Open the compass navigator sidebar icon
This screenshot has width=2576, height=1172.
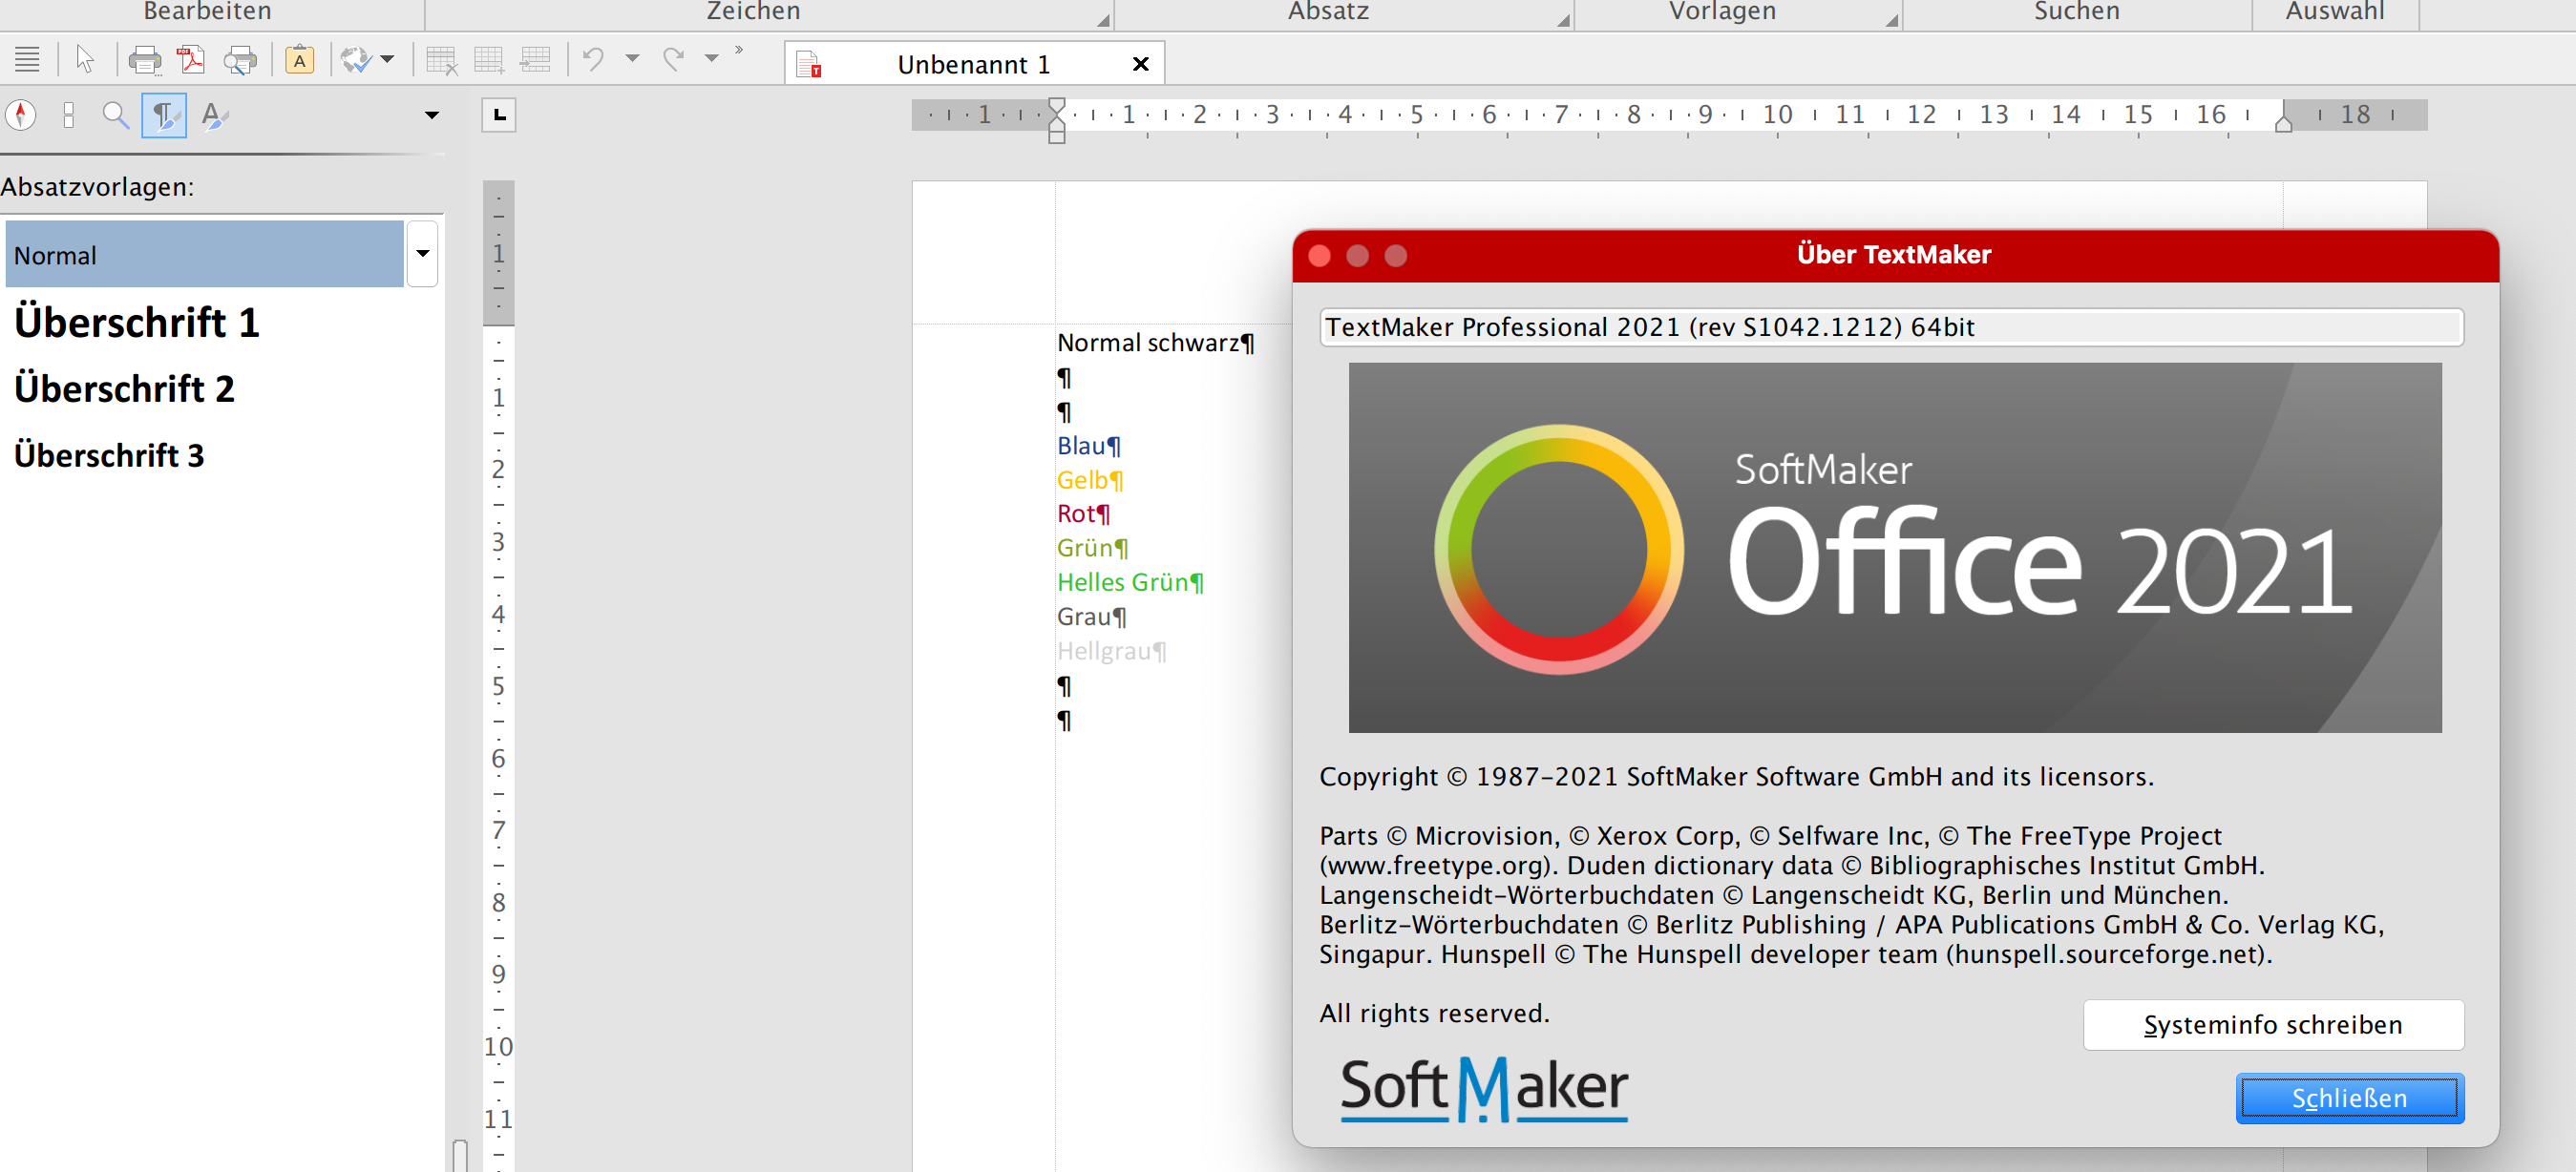(21, 115)
